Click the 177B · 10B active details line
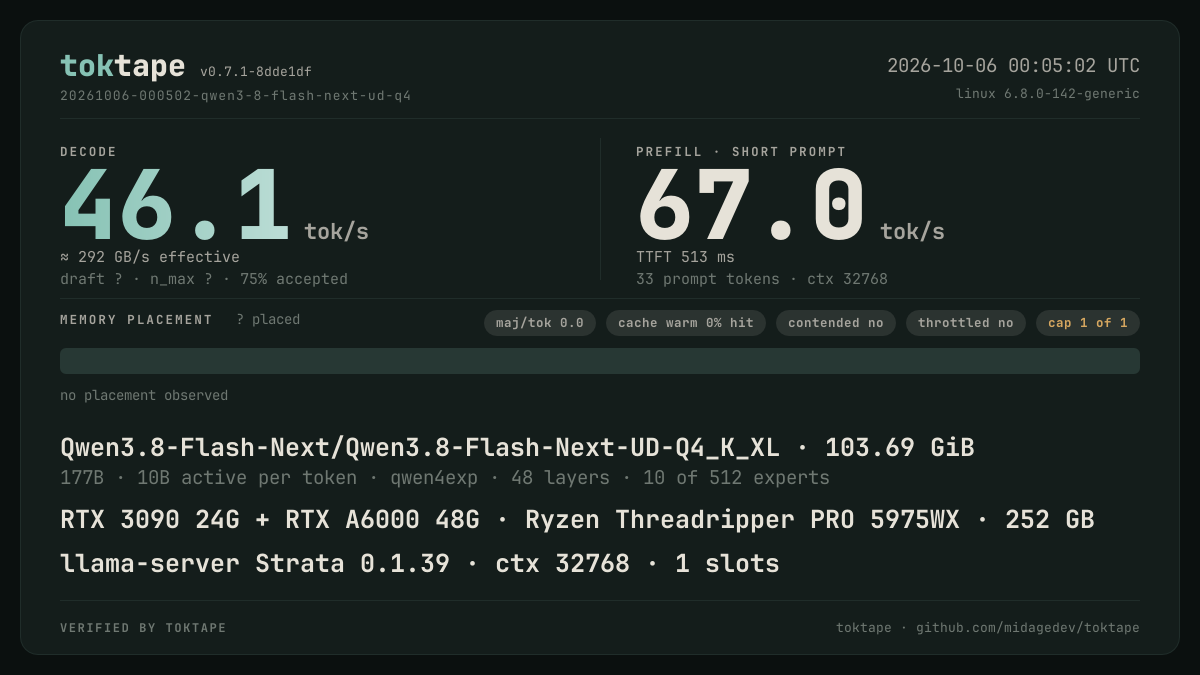 click(x=445, y=478)
